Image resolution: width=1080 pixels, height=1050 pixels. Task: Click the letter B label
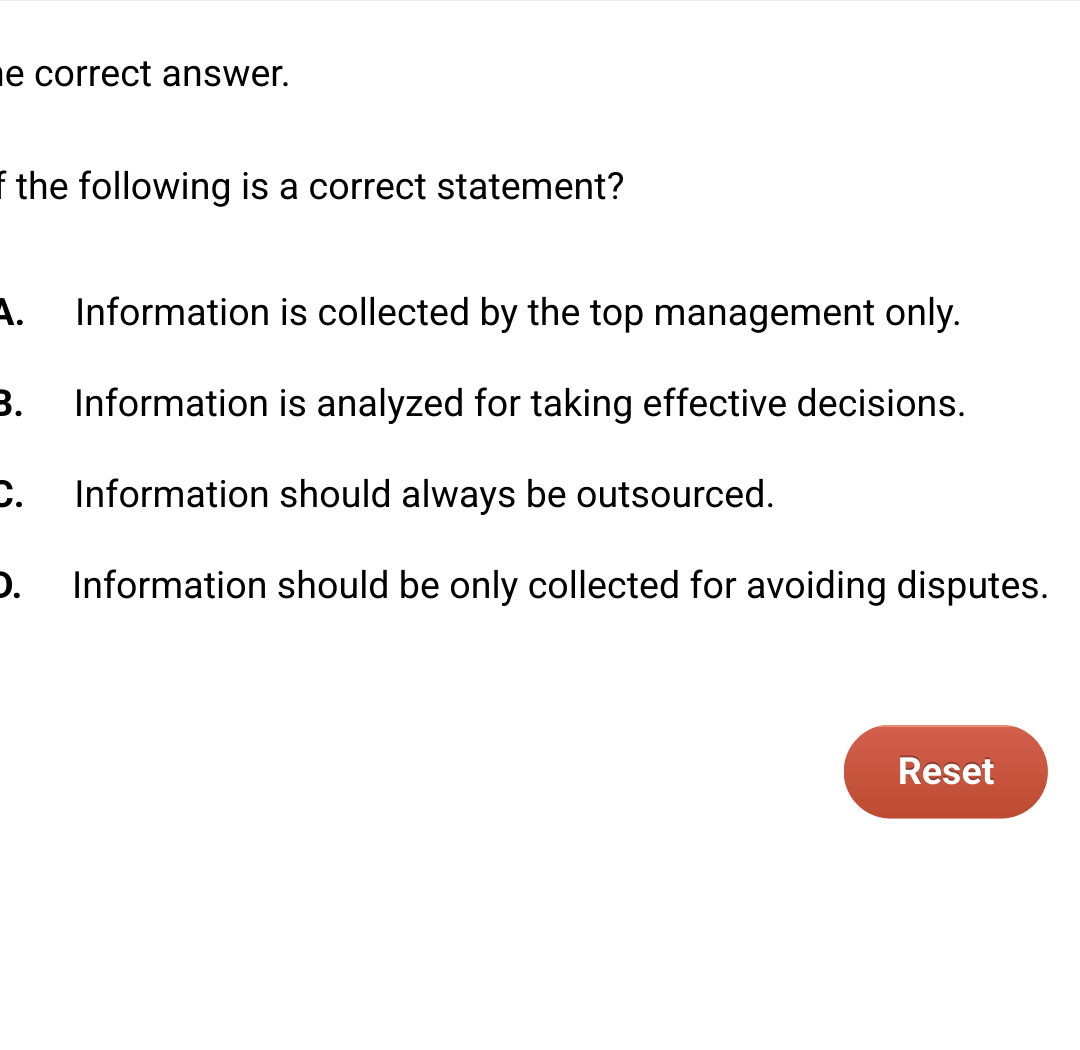(7, 404)
